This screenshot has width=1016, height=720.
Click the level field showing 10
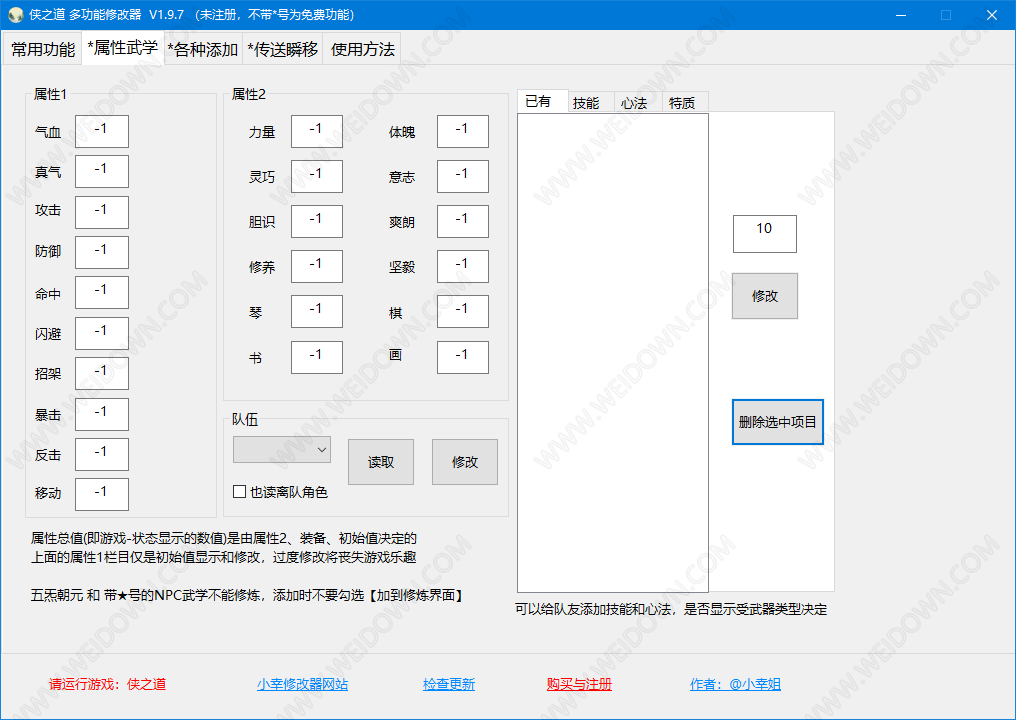(x=765, y=234)
